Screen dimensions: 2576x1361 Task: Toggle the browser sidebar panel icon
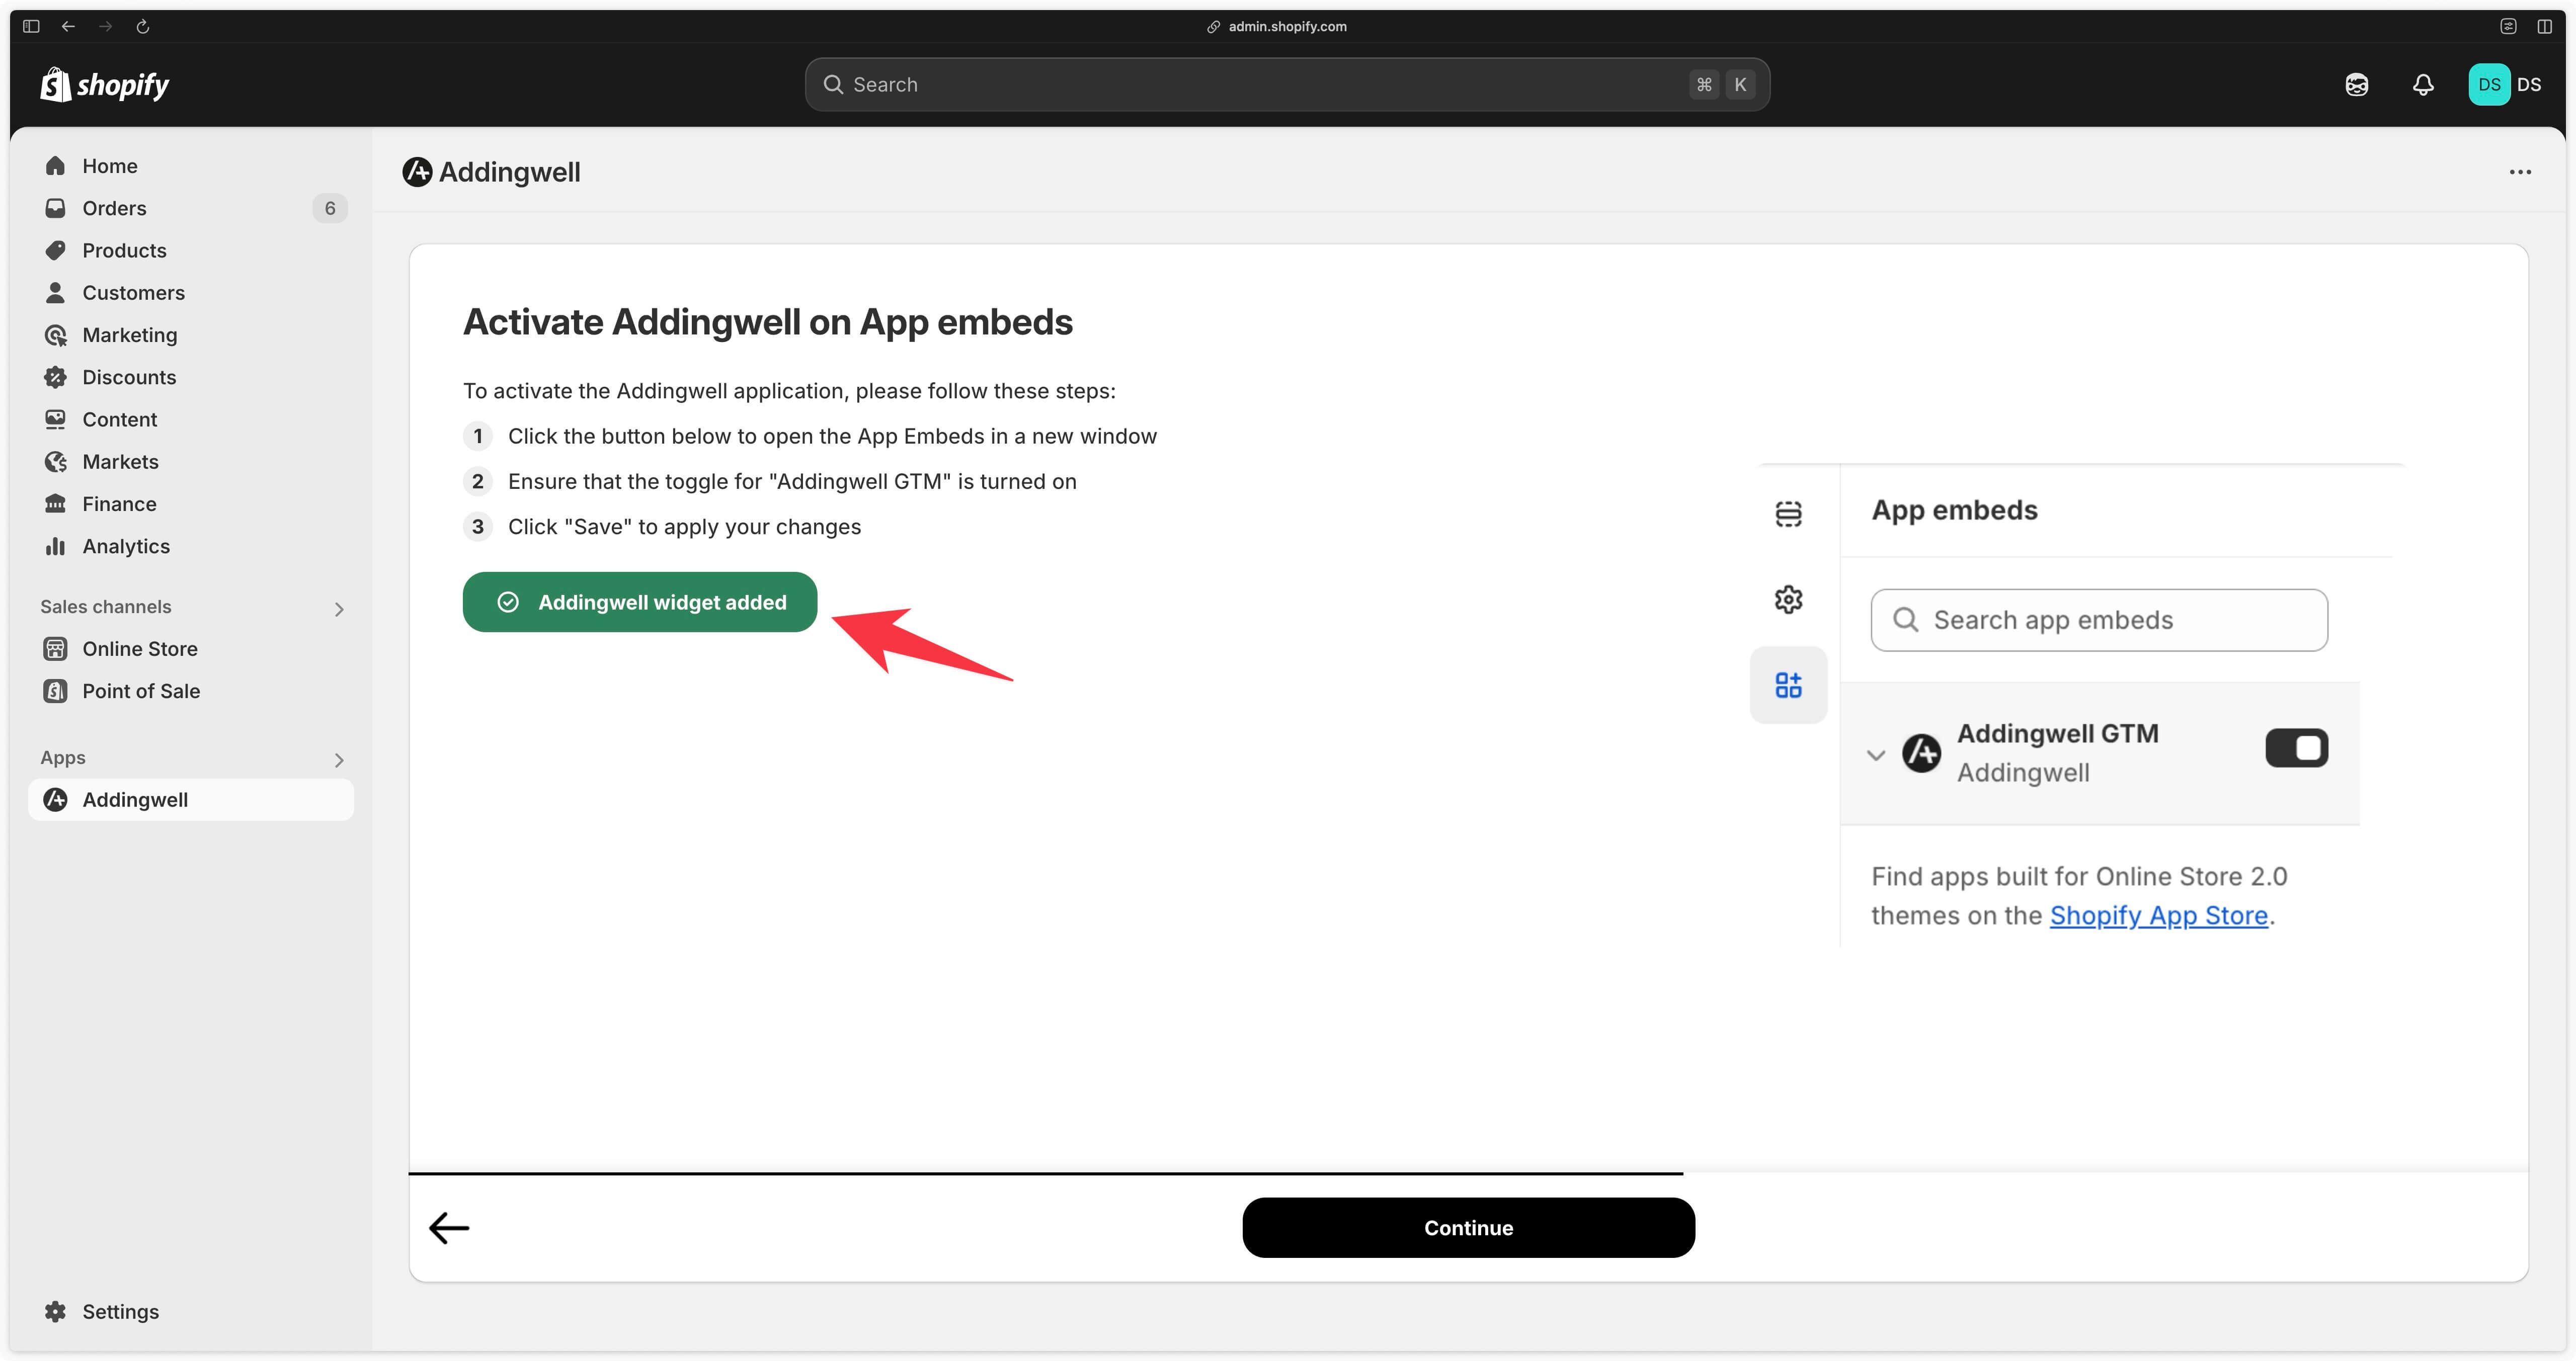(x=31, y=26)
